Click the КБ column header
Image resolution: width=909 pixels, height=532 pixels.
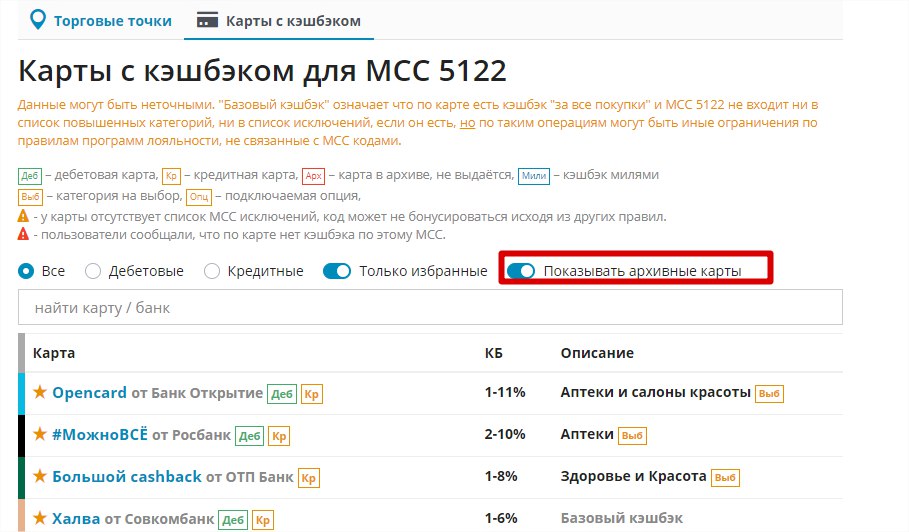[493, 353]
